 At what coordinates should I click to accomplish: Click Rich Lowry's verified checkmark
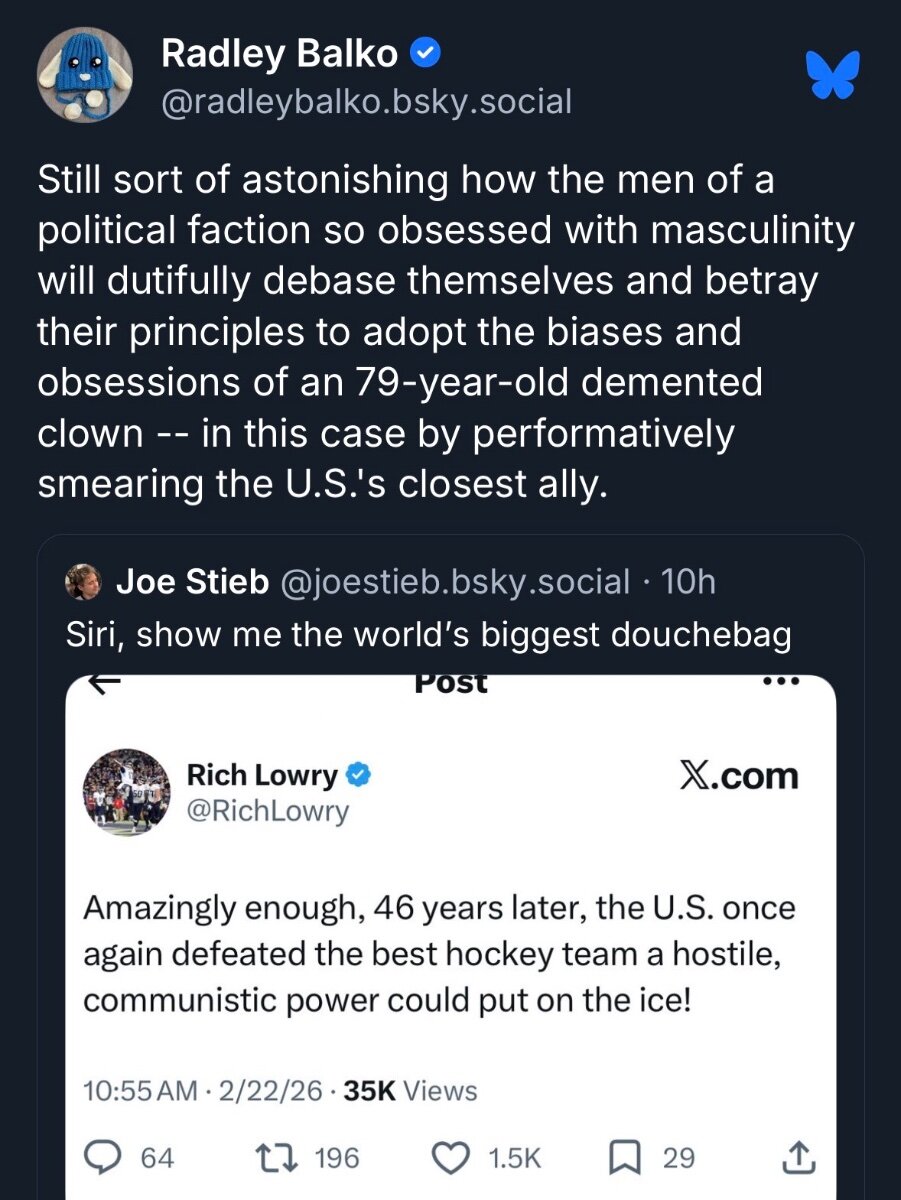359,775
